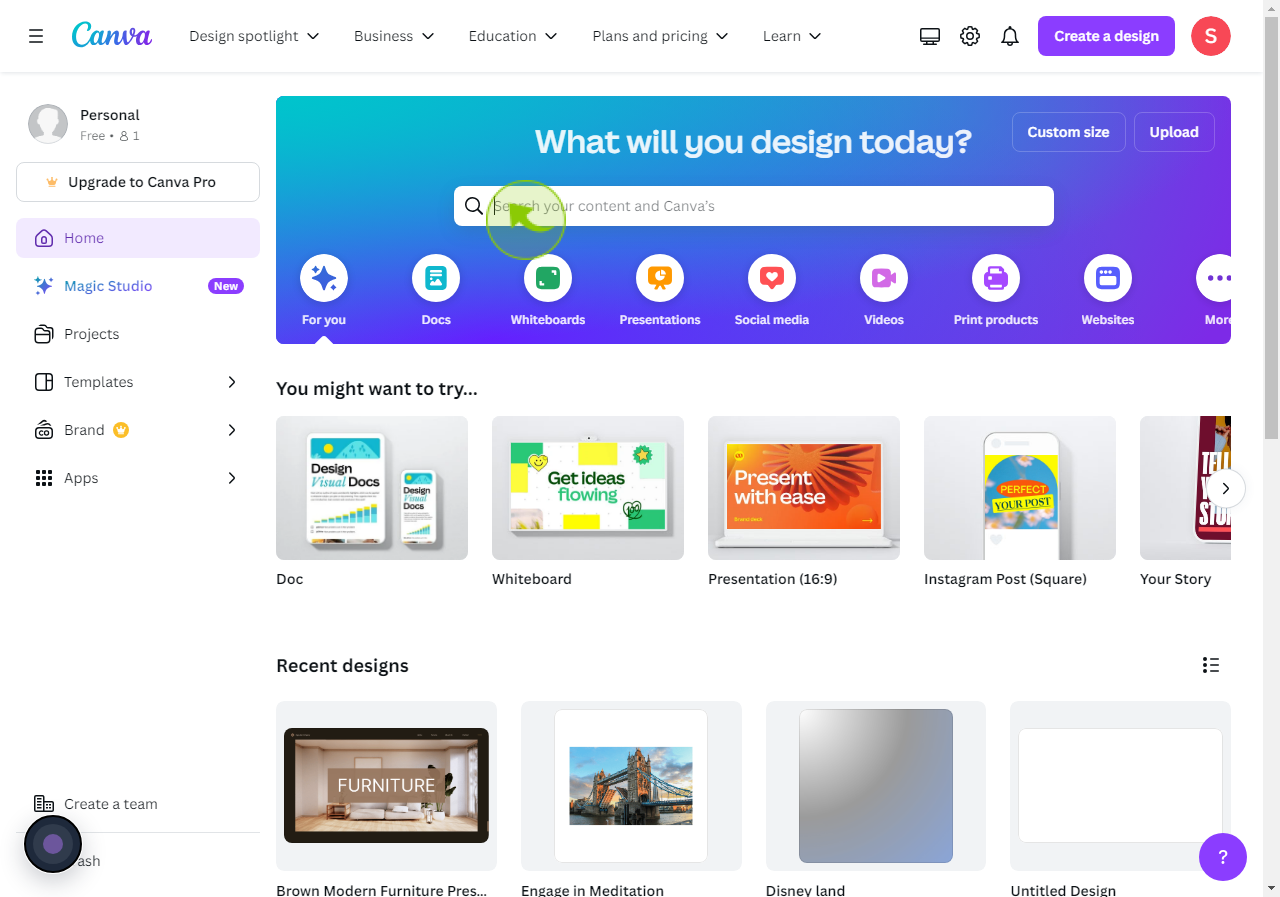Click Upgrade to Canva Pro

138,182
